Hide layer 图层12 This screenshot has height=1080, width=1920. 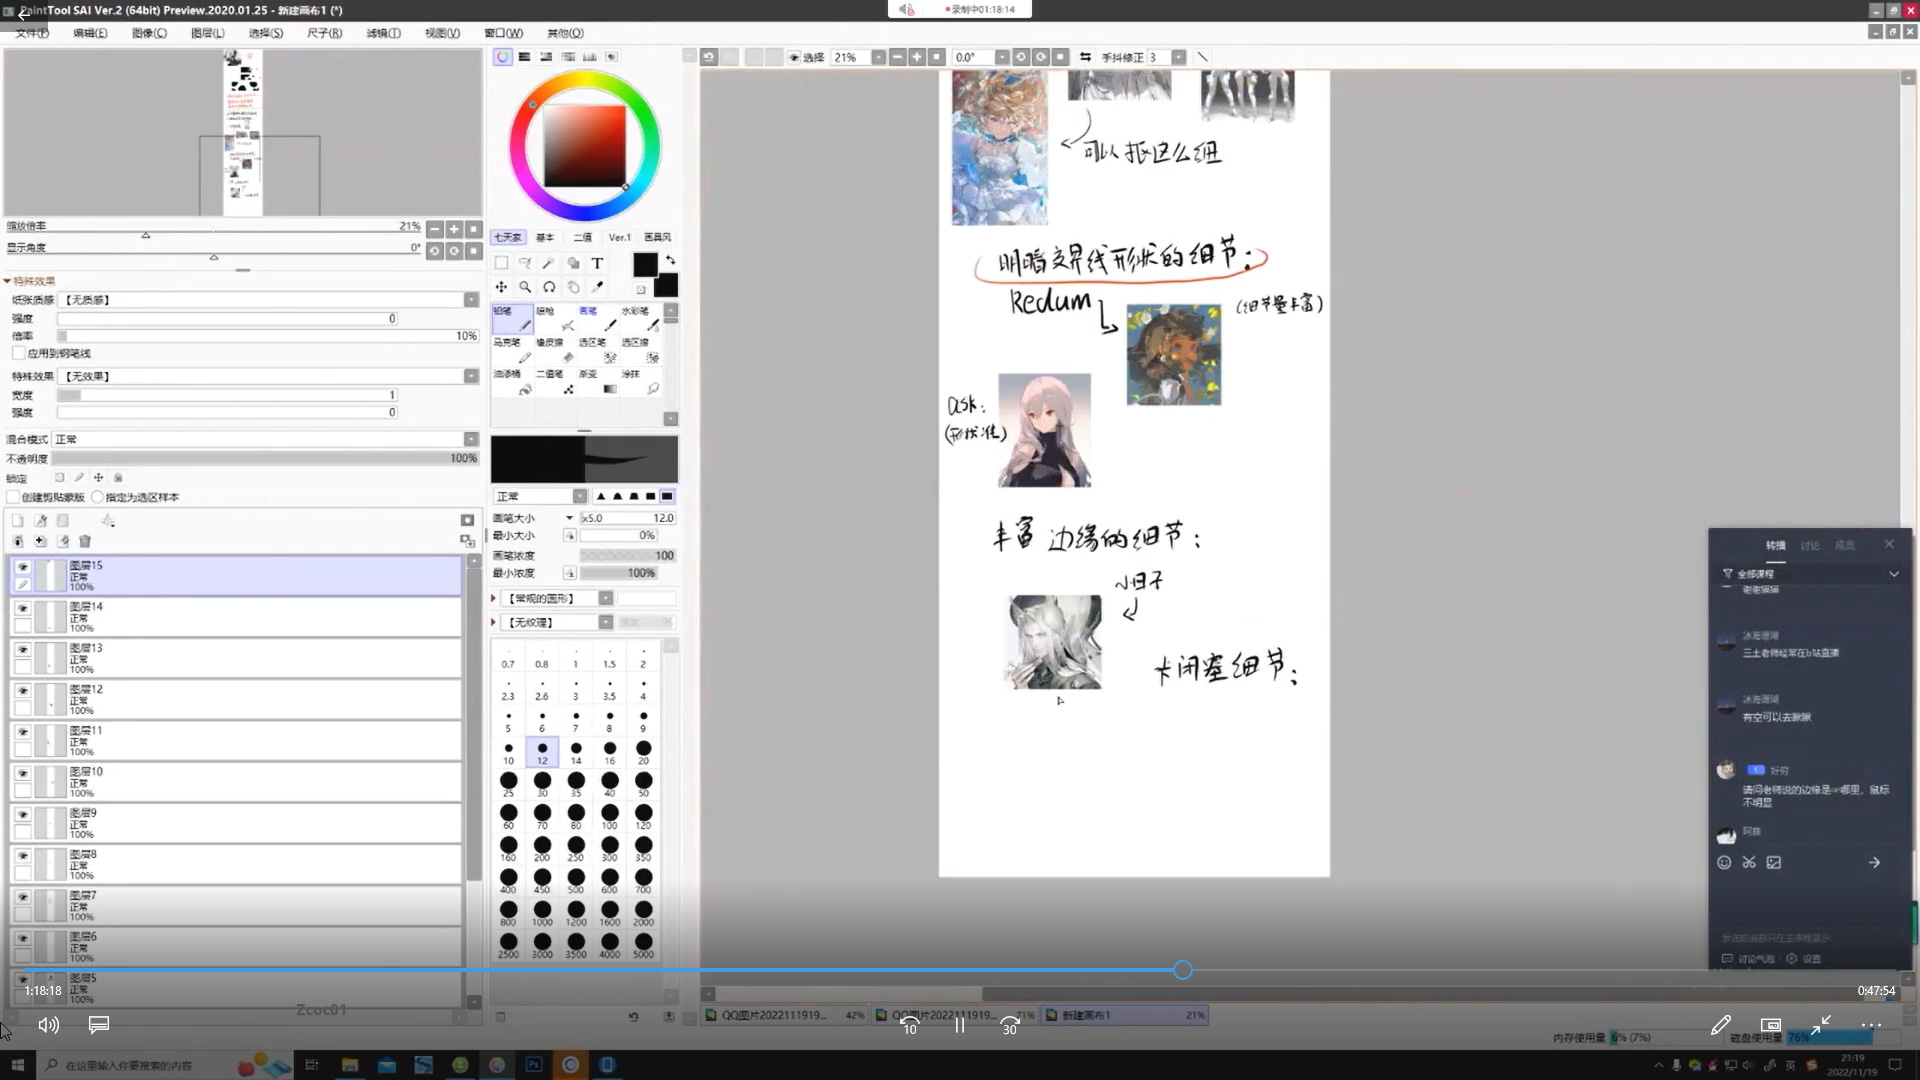(x=22, y=691)
